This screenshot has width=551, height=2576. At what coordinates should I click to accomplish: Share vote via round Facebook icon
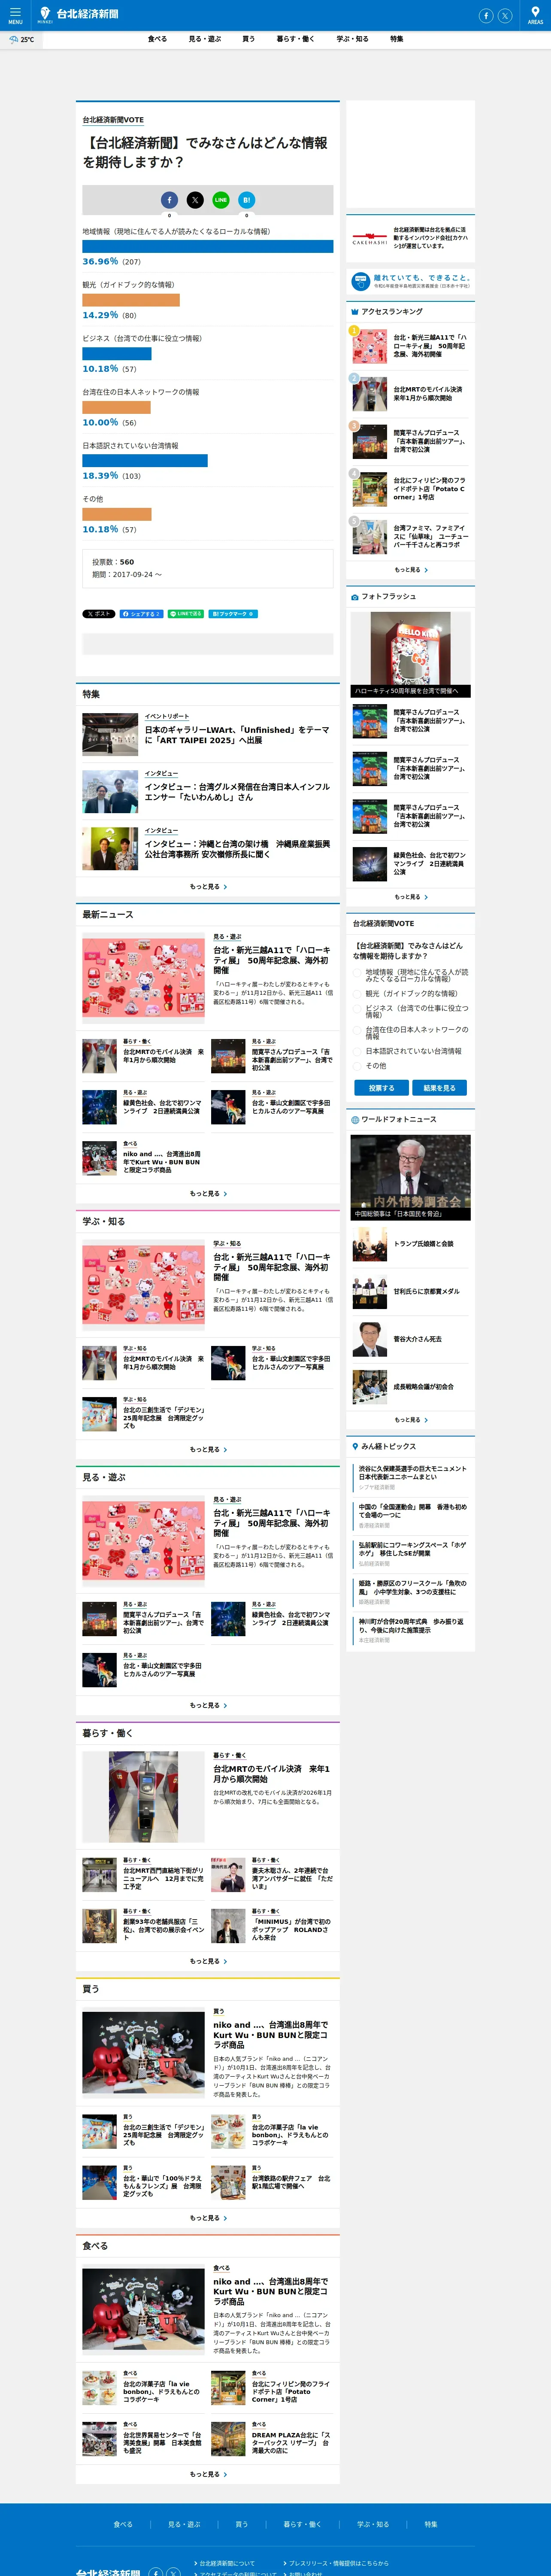[x=169, y=200]
